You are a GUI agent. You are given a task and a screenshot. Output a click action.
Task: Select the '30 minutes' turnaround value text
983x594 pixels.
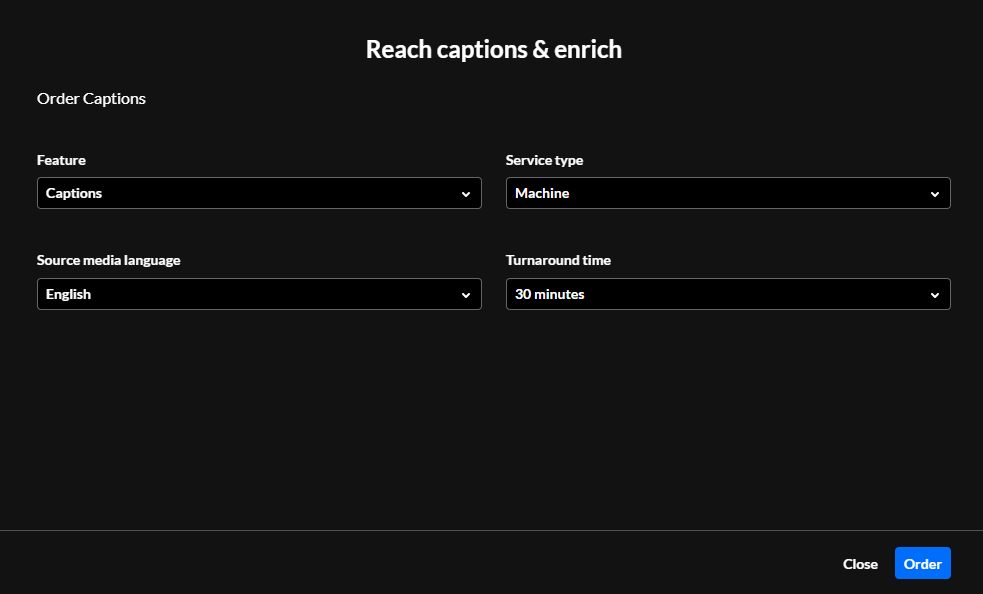point(549,294)
